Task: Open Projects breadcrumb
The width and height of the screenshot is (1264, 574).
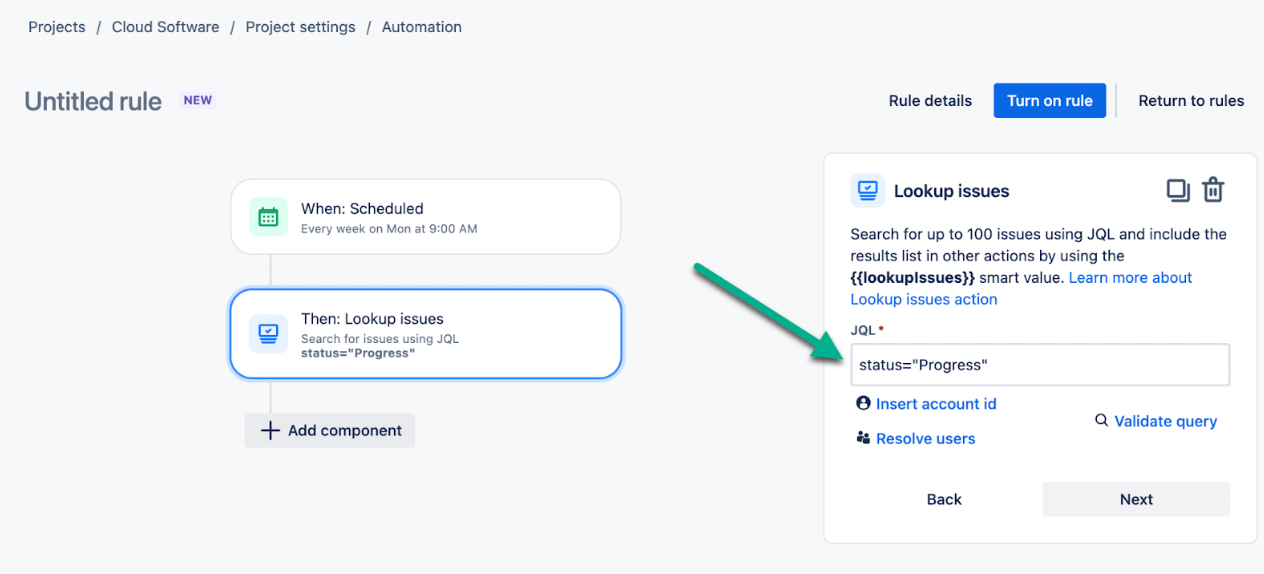Action: [57, 27]
